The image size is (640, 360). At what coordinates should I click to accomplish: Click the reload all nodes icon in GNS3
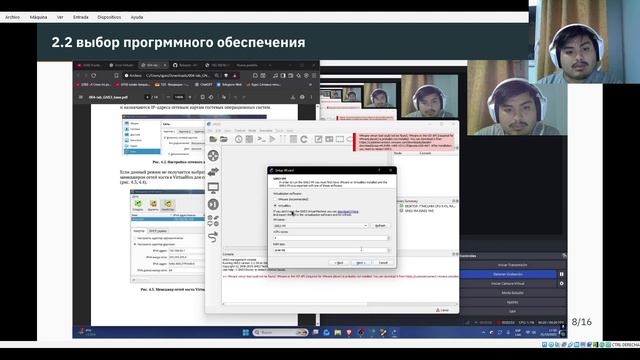click(x=304, y=139)
